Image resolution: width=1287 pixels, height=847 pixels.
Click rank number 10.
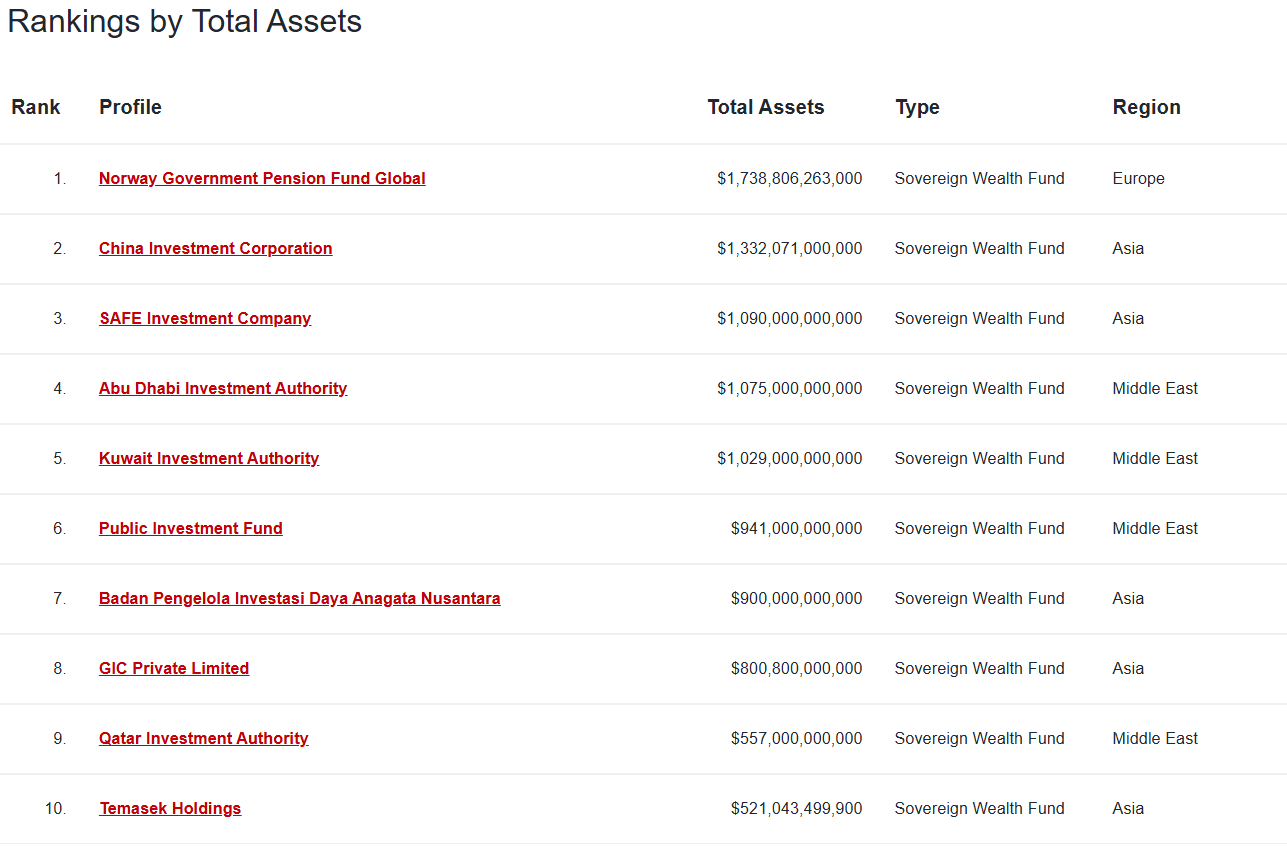coord(56,808)
